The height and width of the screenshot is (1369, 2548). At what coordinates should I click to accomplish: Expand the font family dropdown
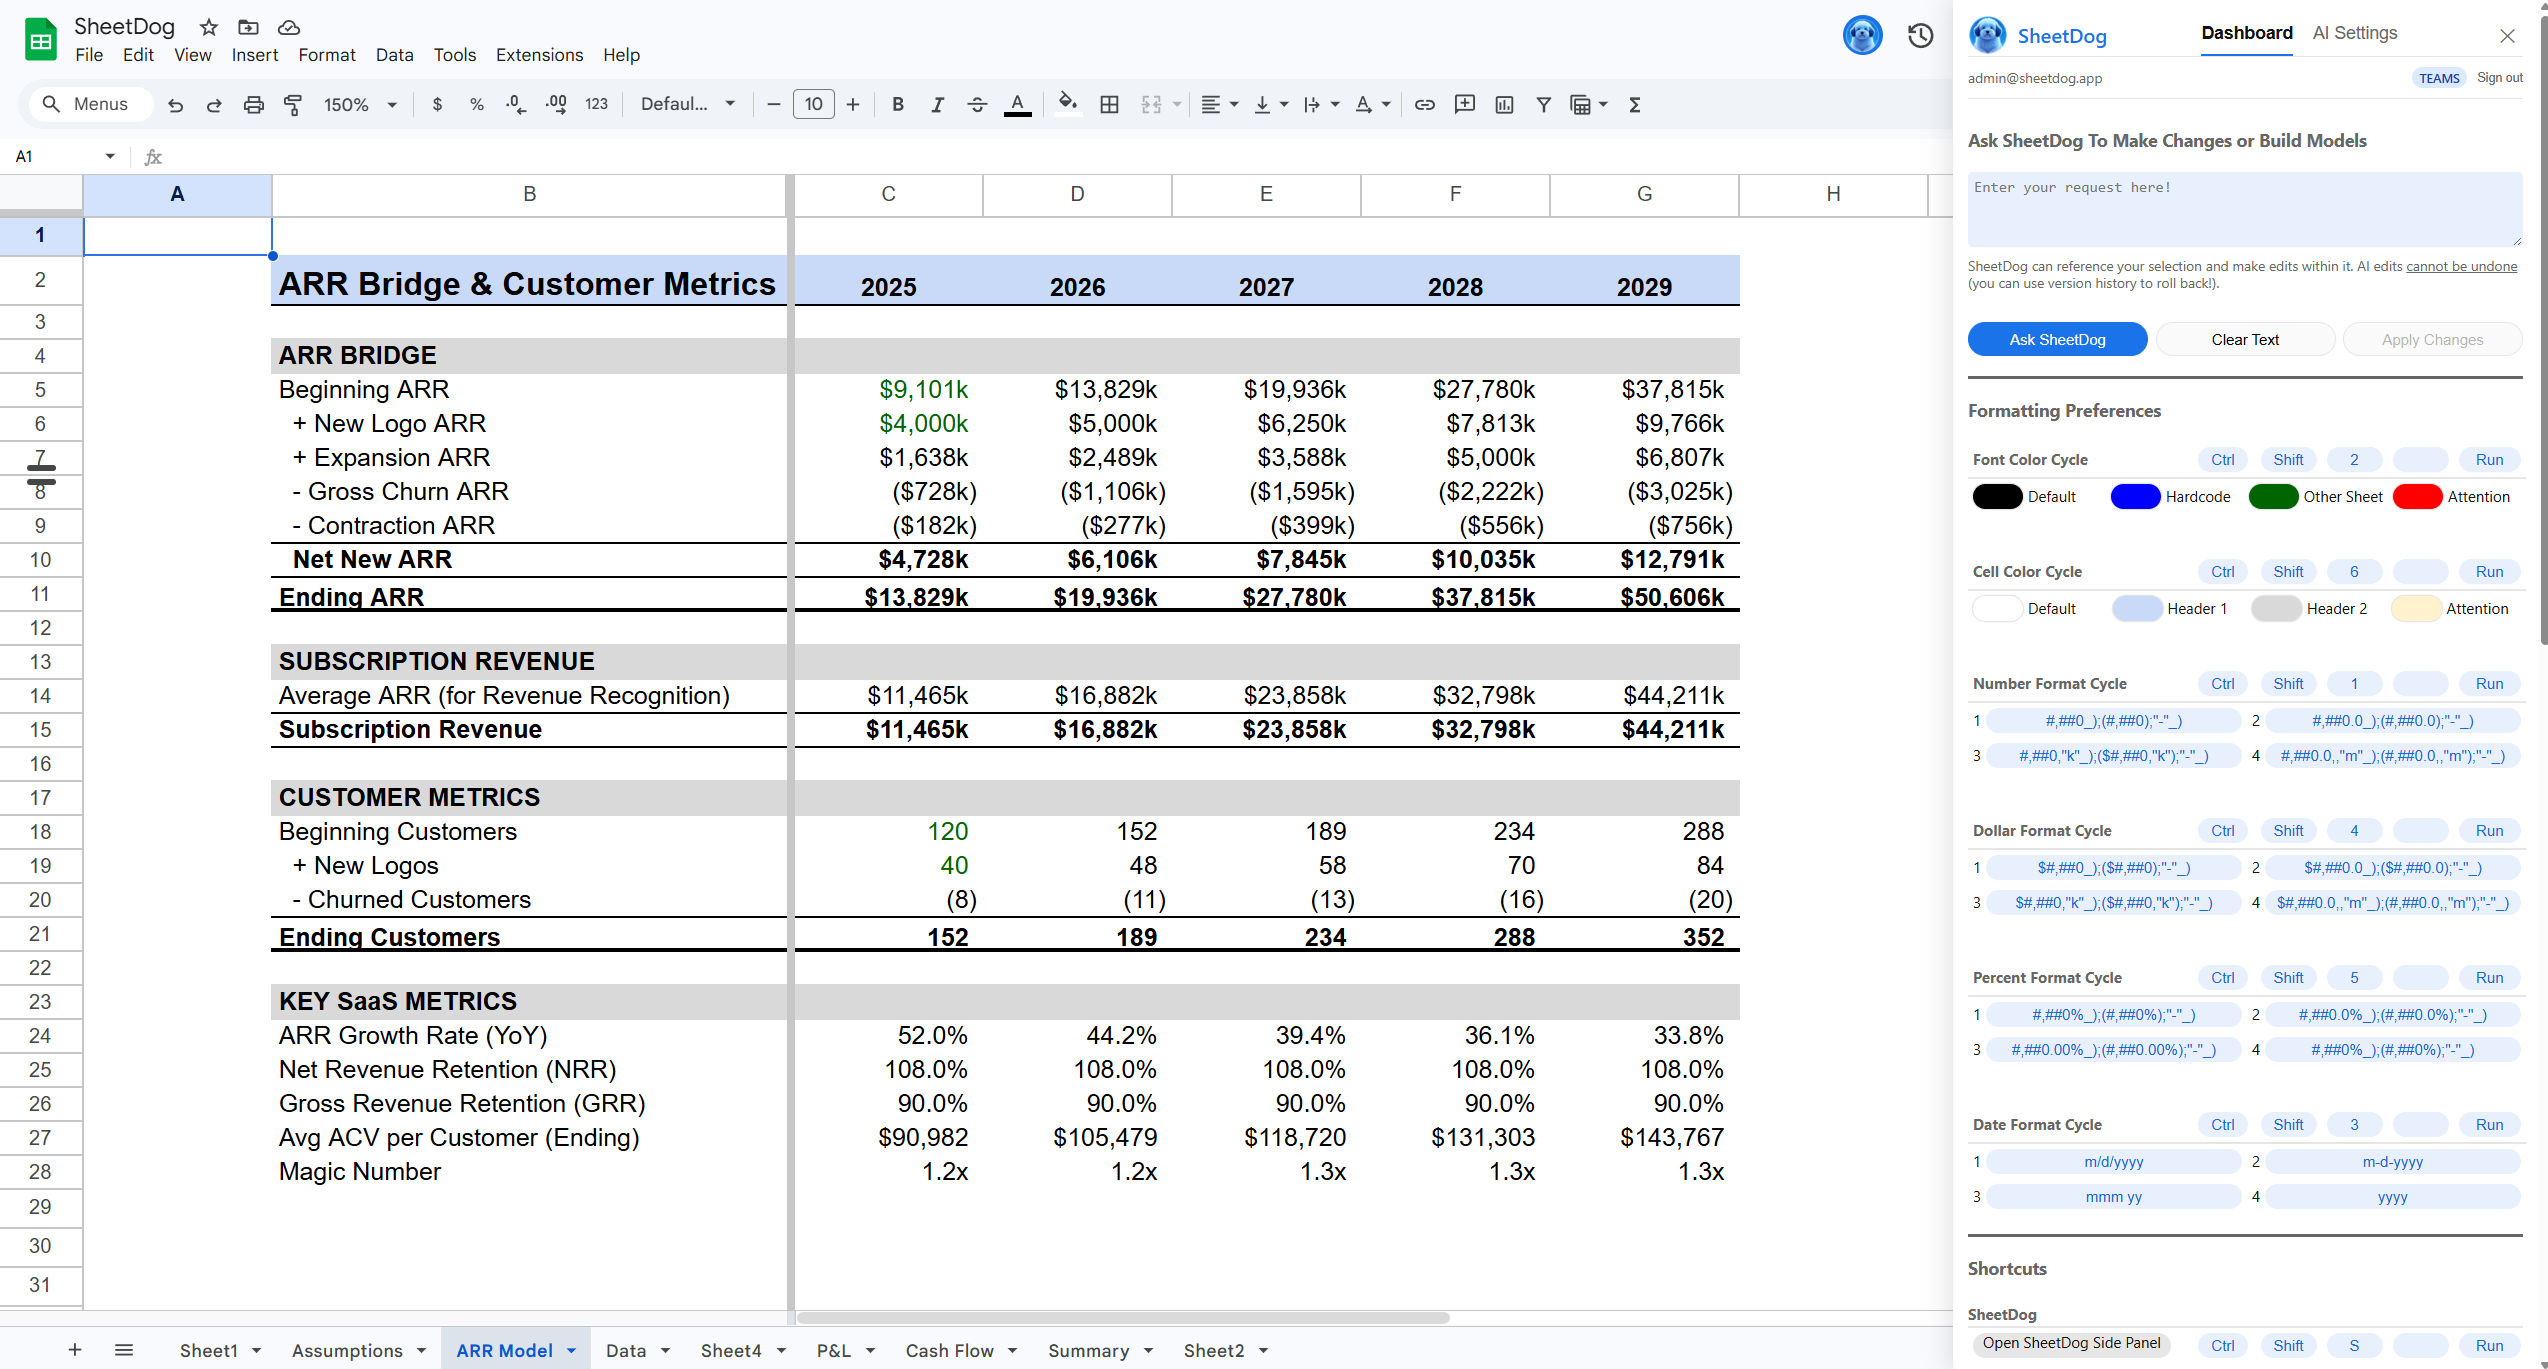point(688,104)
